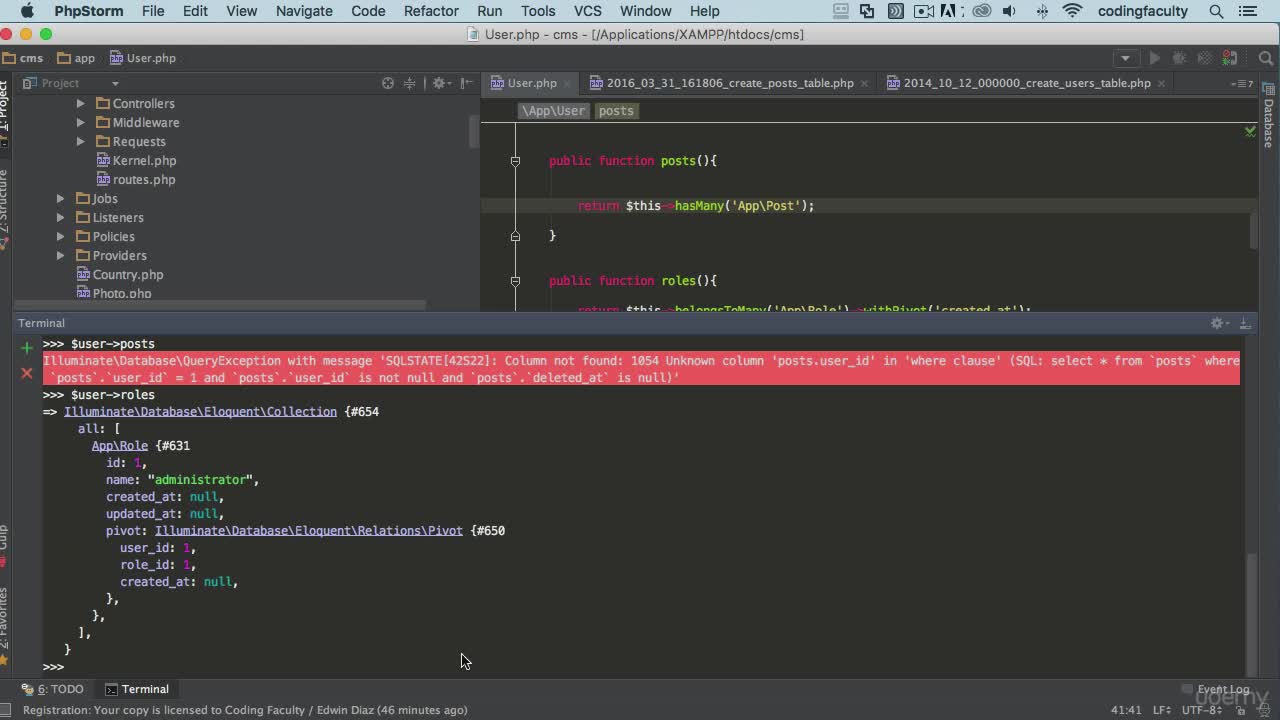1280x720 pixels.
Task: Open the Apple menu
Action: [x=27, y=11]
